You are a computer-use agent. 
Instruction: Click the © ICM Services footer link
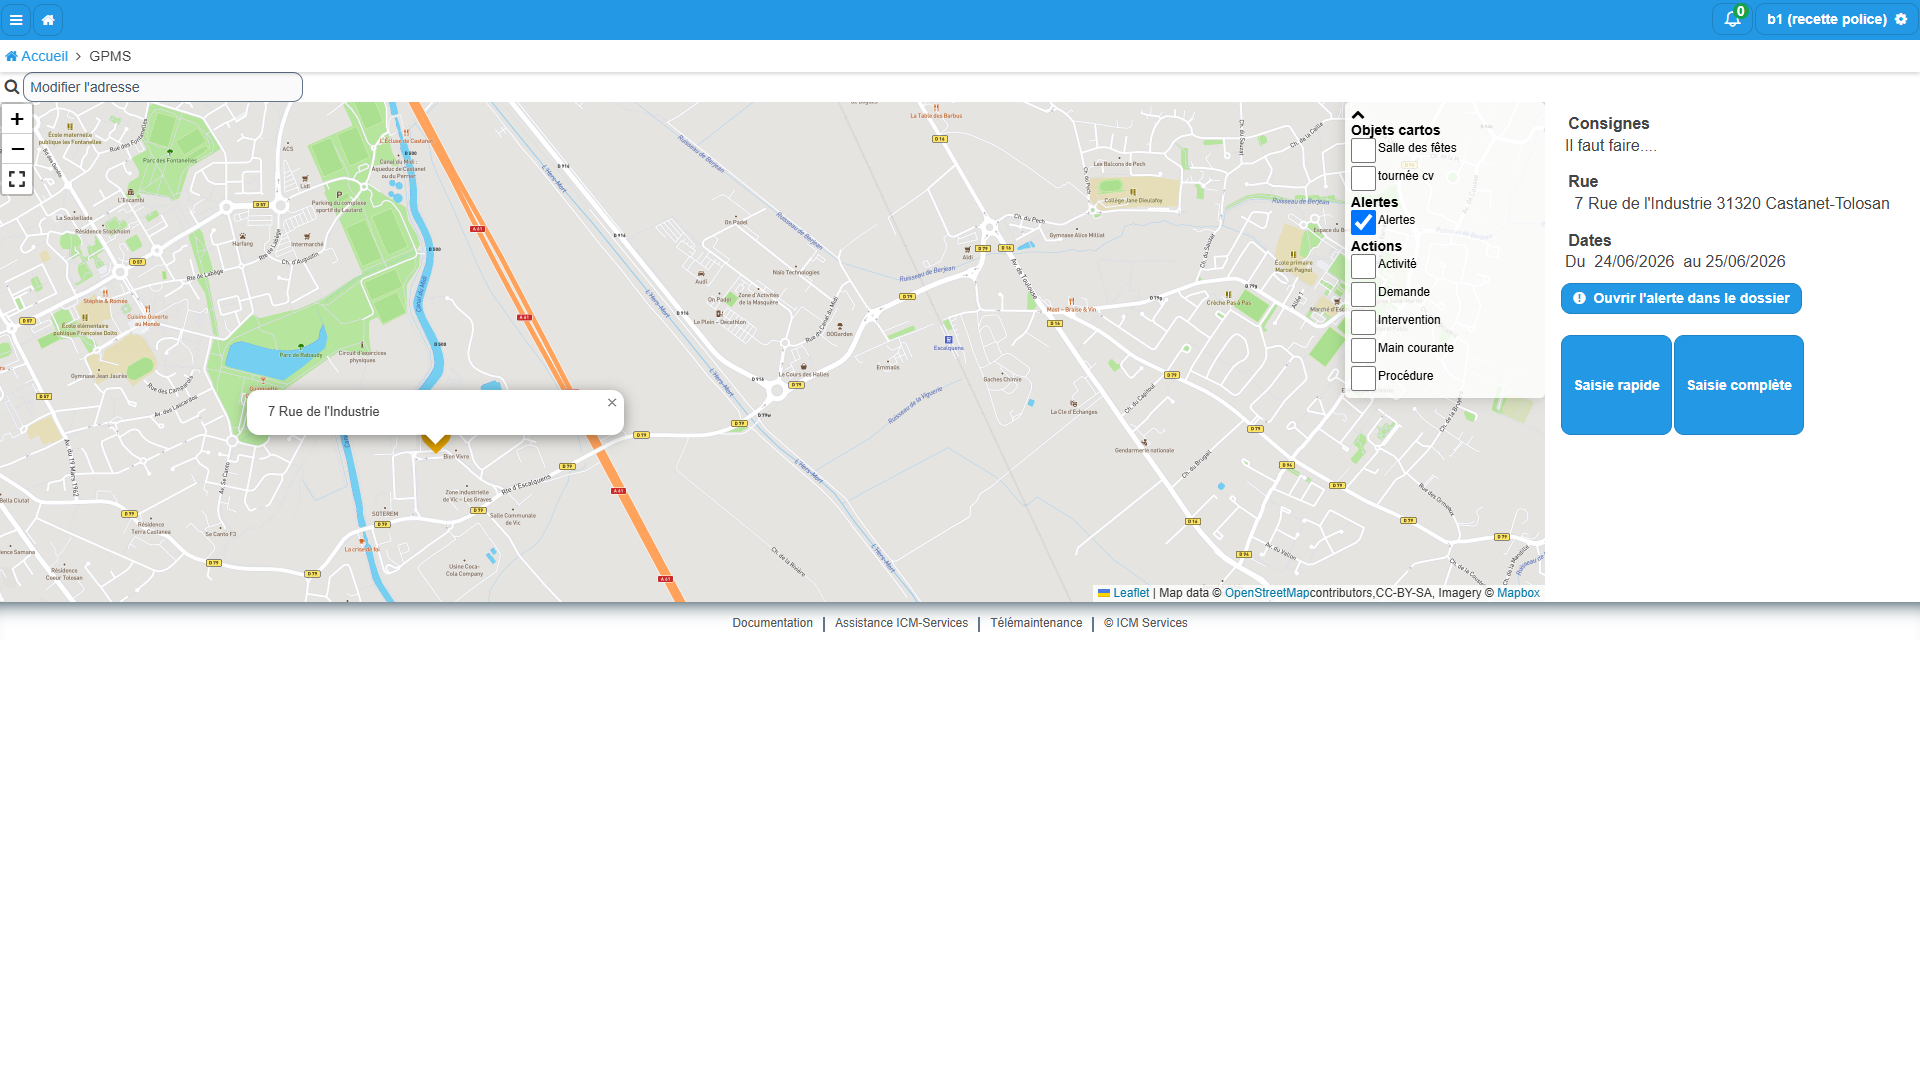[x=1146, y=623]
